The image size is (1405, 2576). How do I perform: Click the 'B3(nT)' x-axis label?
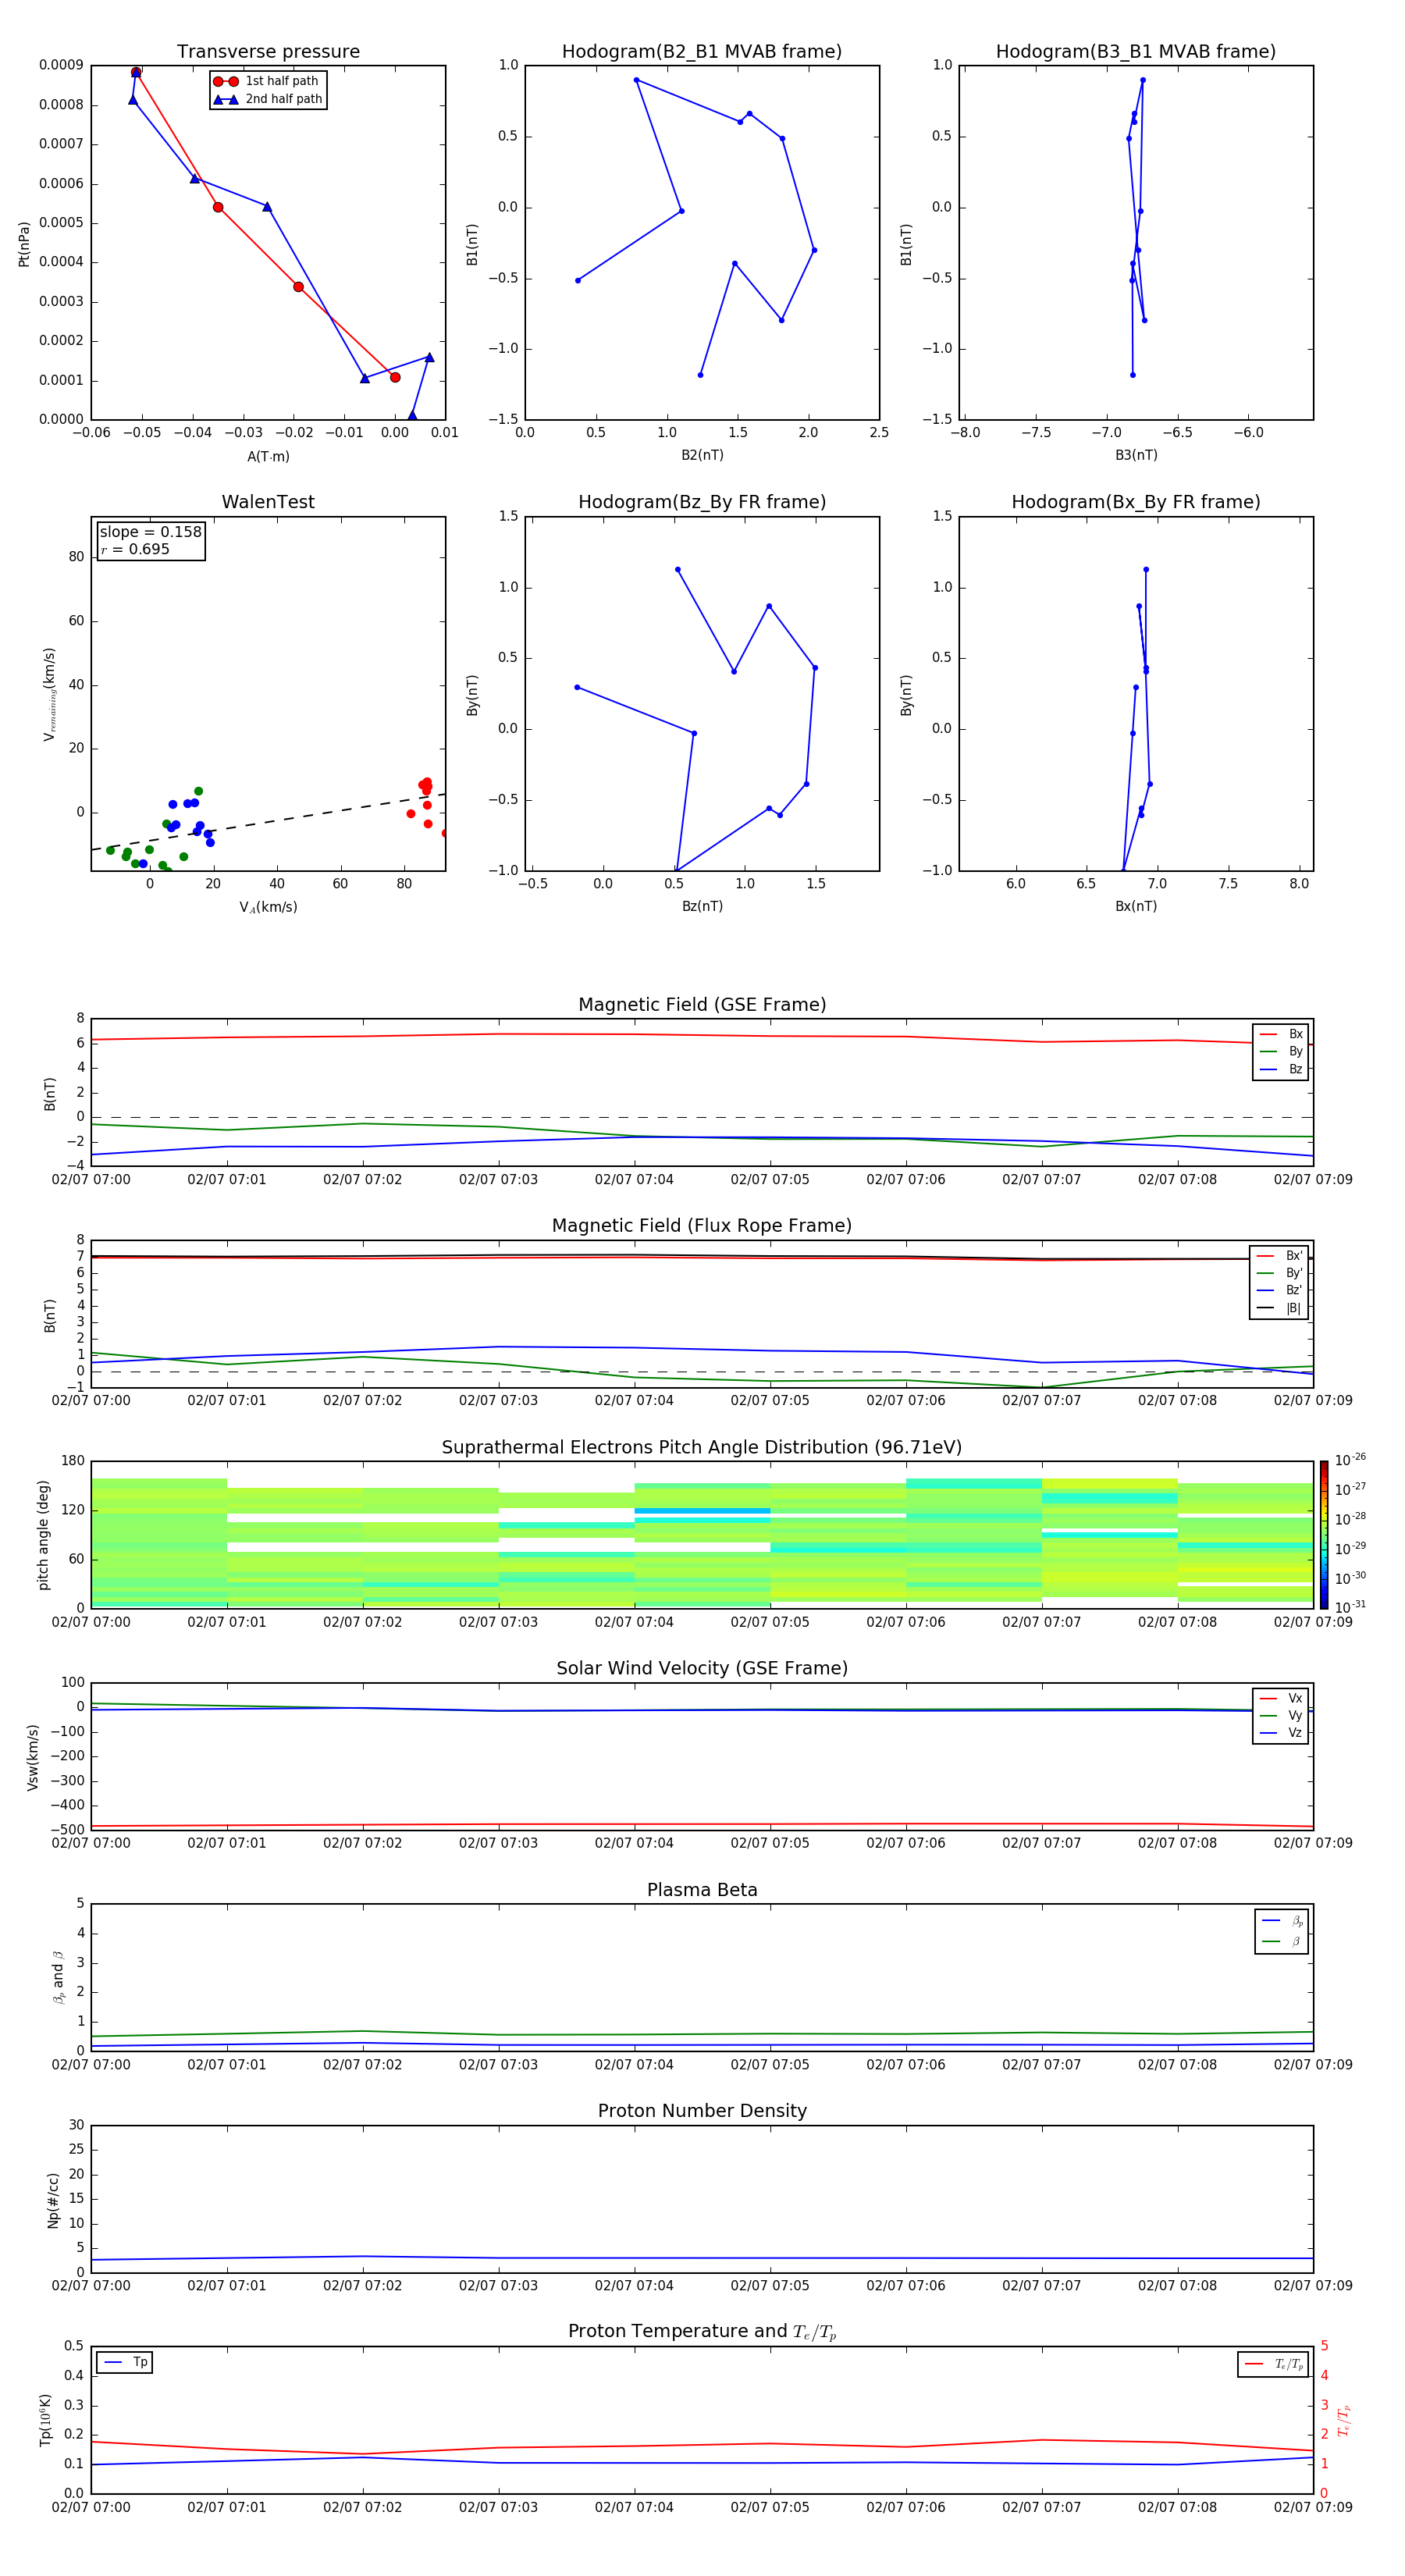pyautogui.click(x=1136, y=455)
